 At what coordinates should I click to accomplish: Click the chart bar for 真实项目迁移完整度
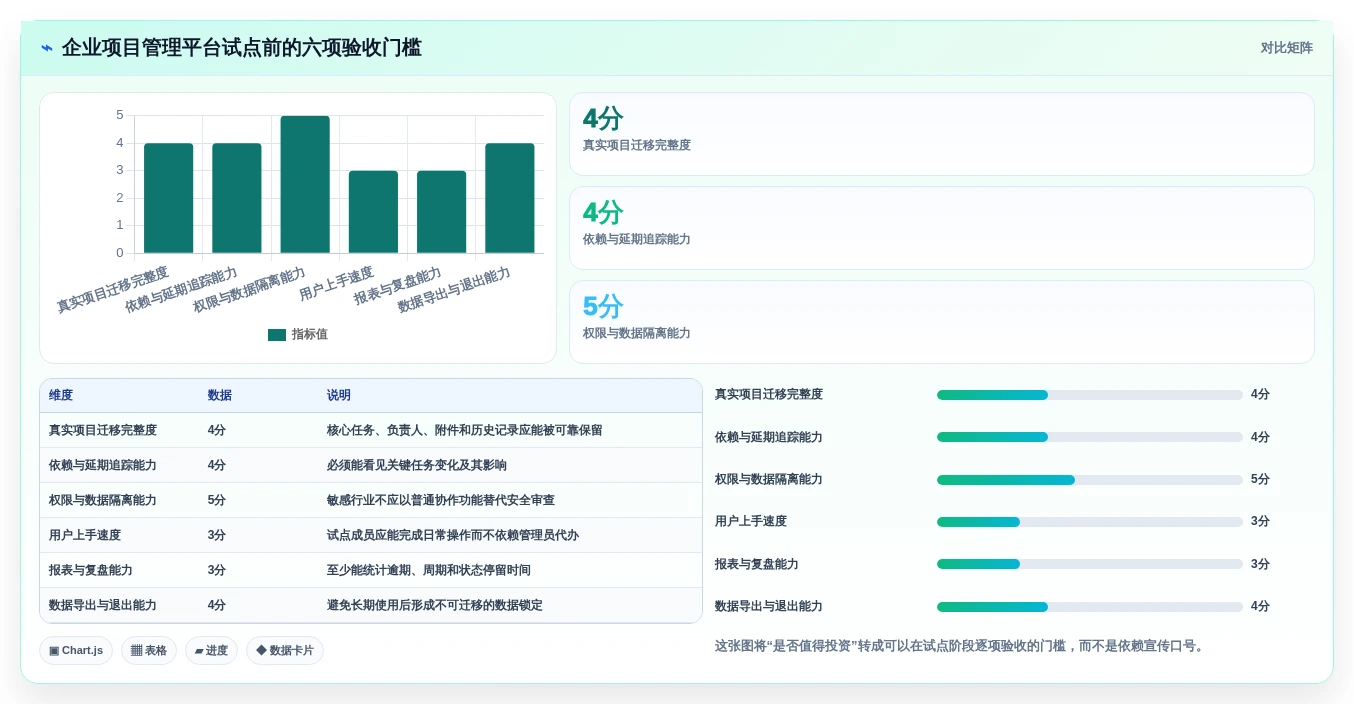point(168,198)
